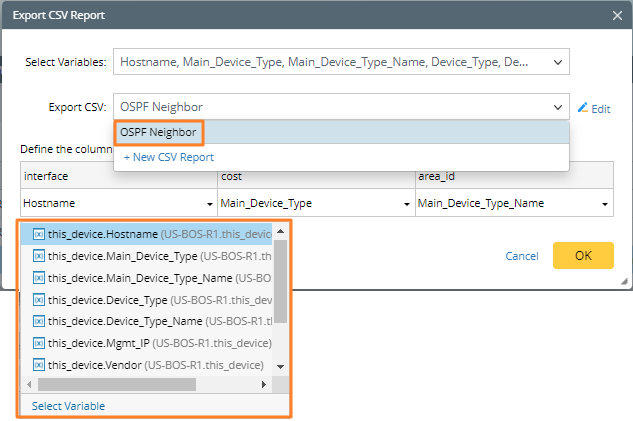This screenshot has height=421, width=633.
Task: Open the Export CSV dropdown arrow
Action: tap(555, 107)
